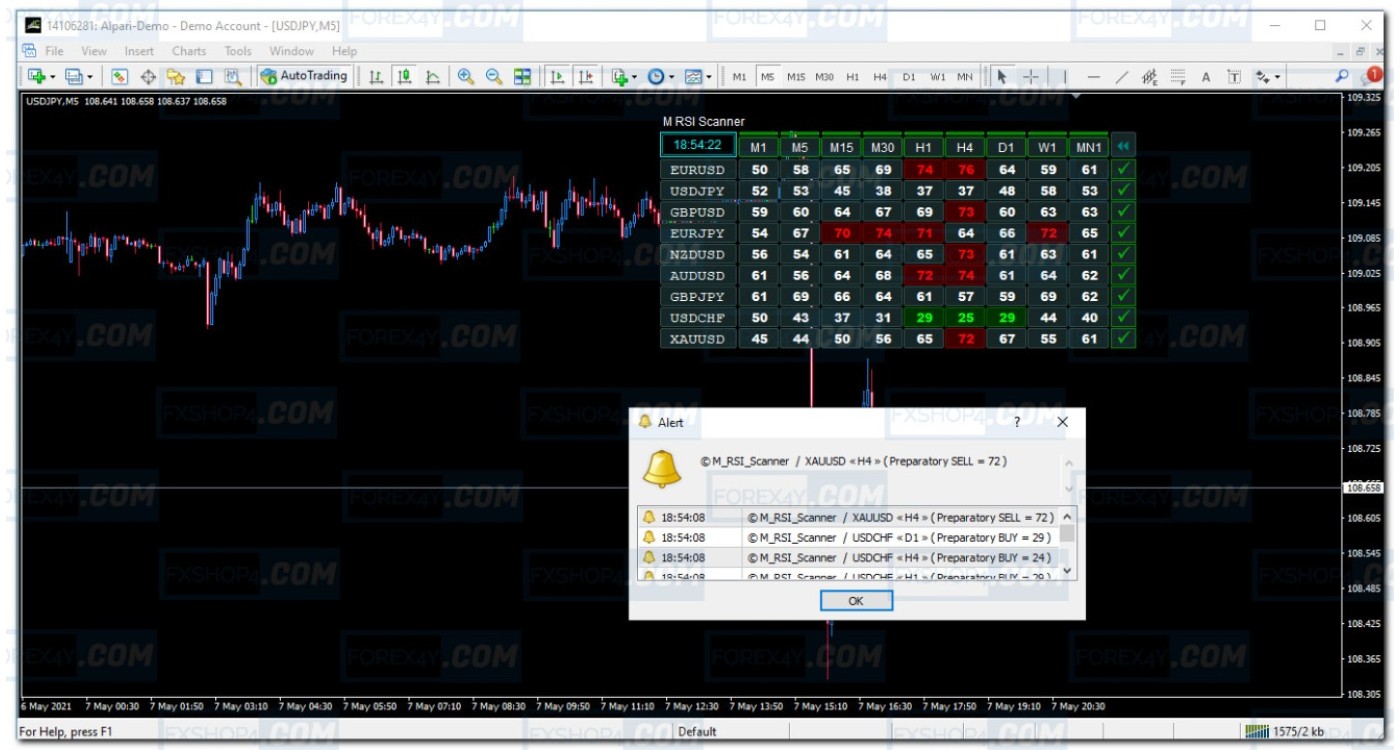1400x750 pixels.
Task: Click the Zoom Out magnifier icon
Action: [494, 77]
